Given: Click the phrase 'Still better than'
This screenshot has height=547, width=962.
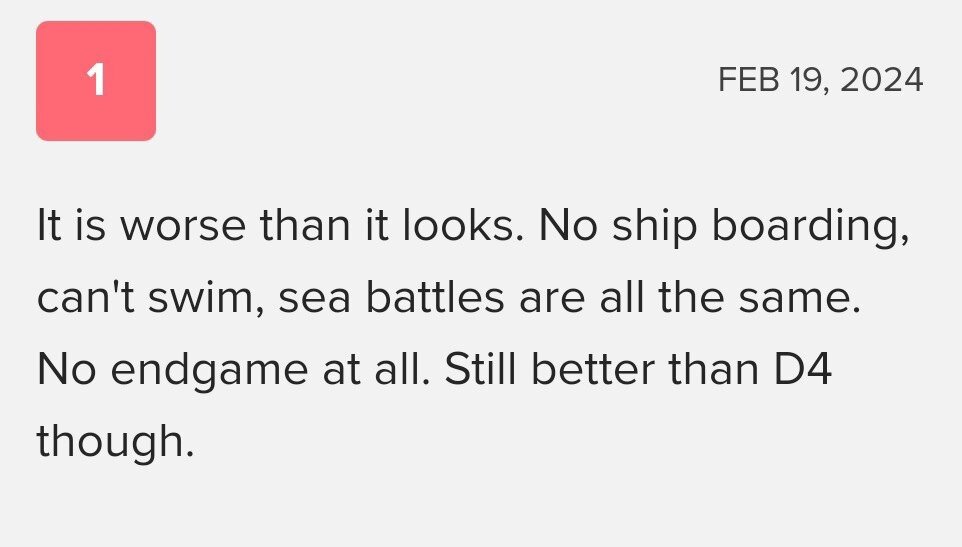Looking at the screenshot, I should (x=602, y=370).
